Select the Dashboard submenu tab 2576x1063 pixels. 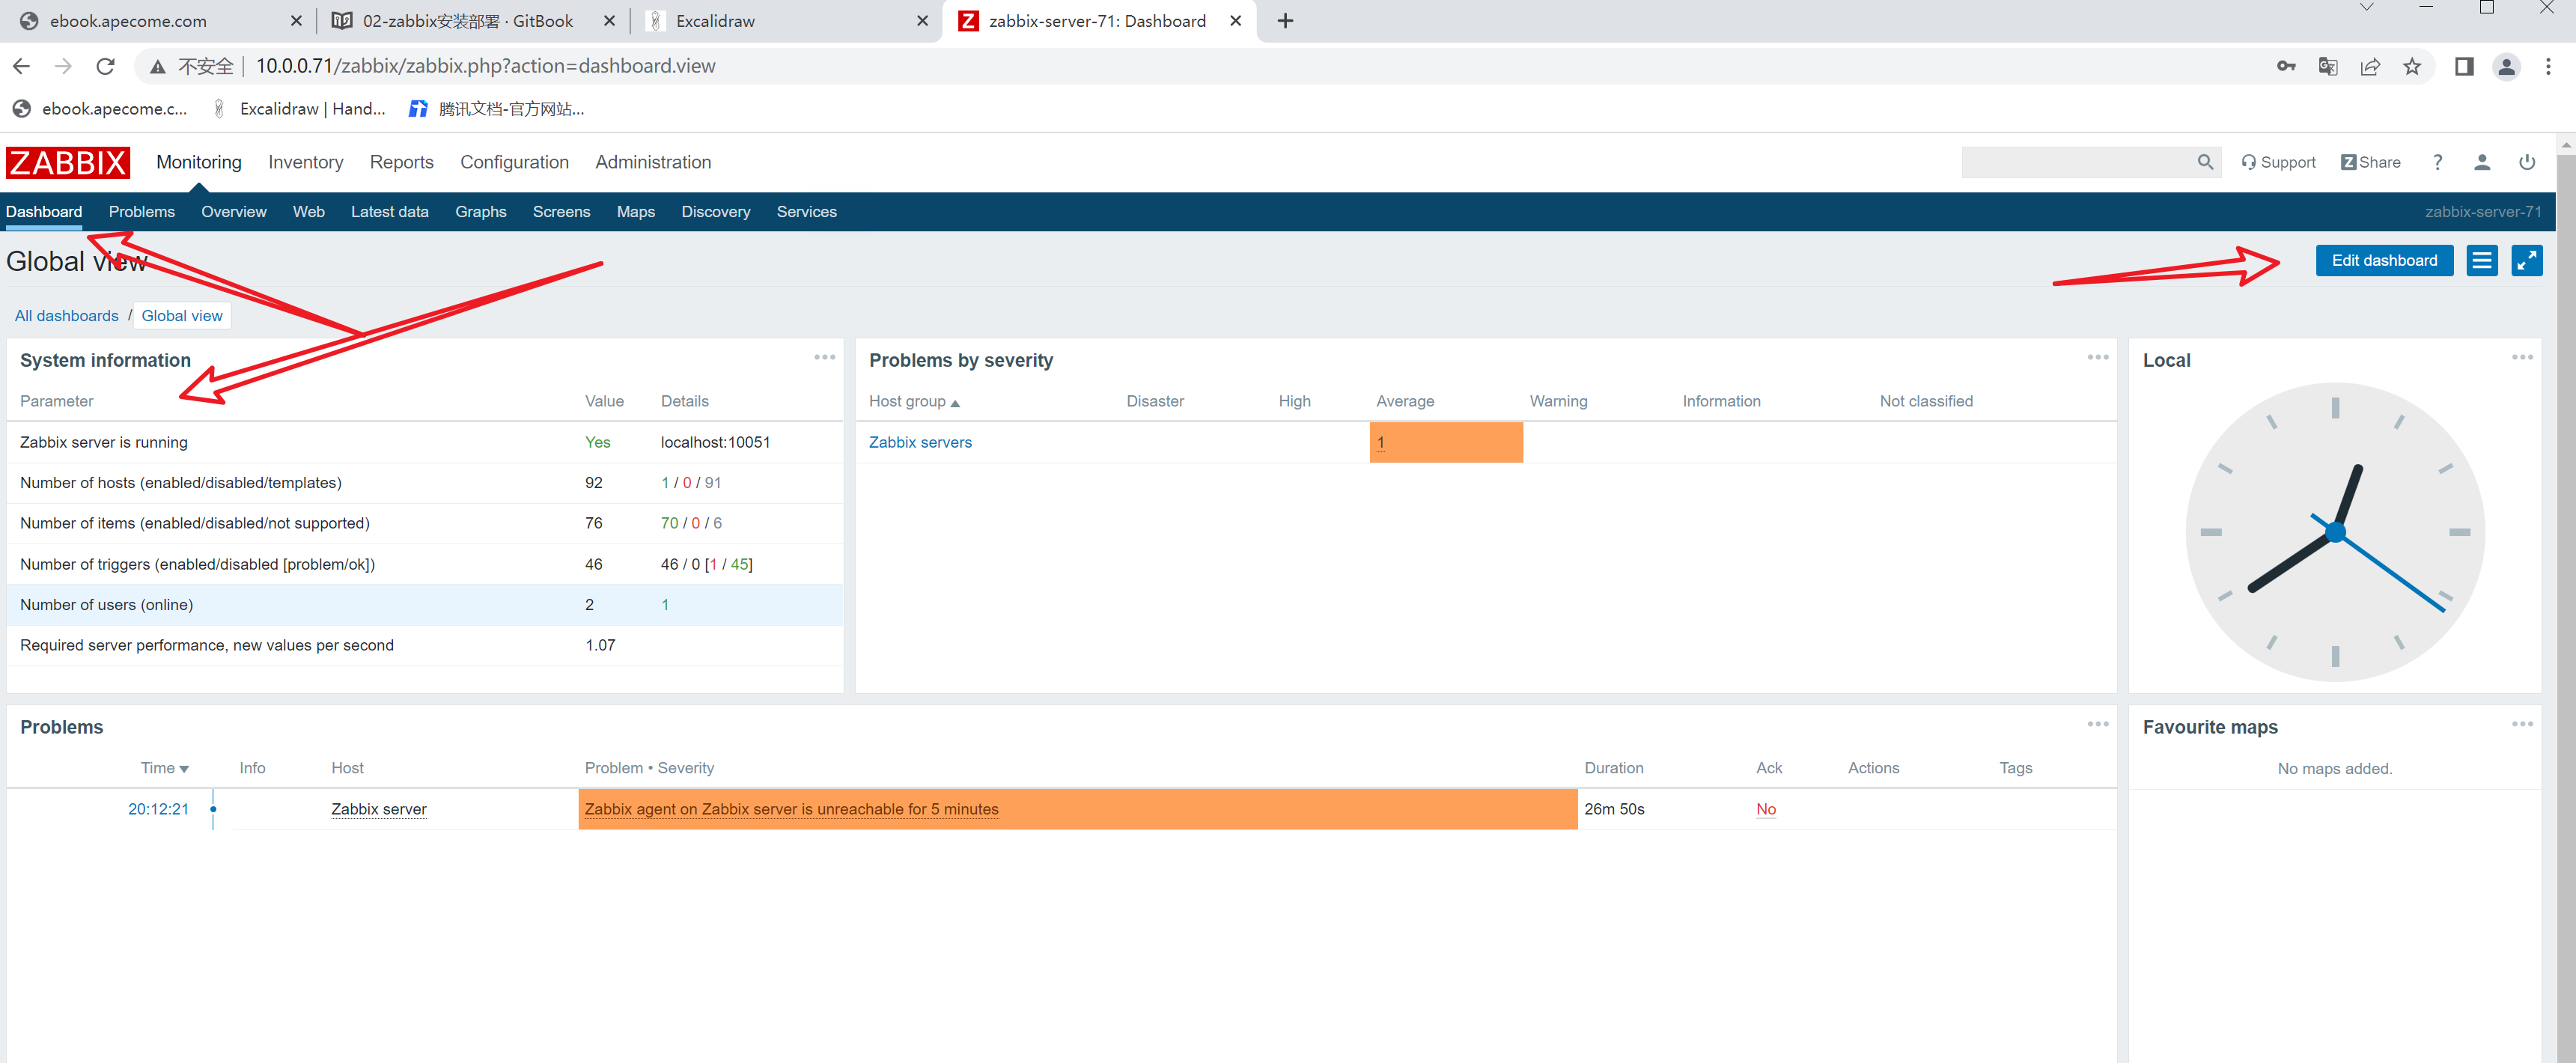[x=44, y=212]
